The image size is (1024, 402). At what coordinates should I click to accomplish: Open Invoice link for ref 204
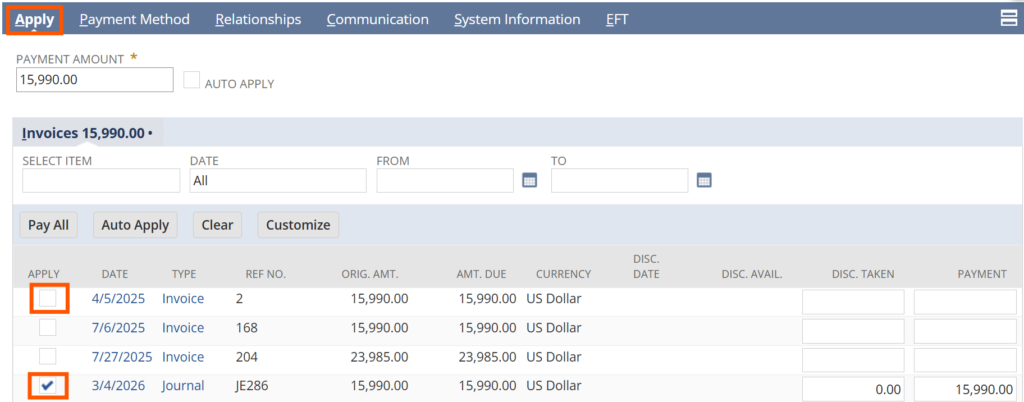click(183, 357)
